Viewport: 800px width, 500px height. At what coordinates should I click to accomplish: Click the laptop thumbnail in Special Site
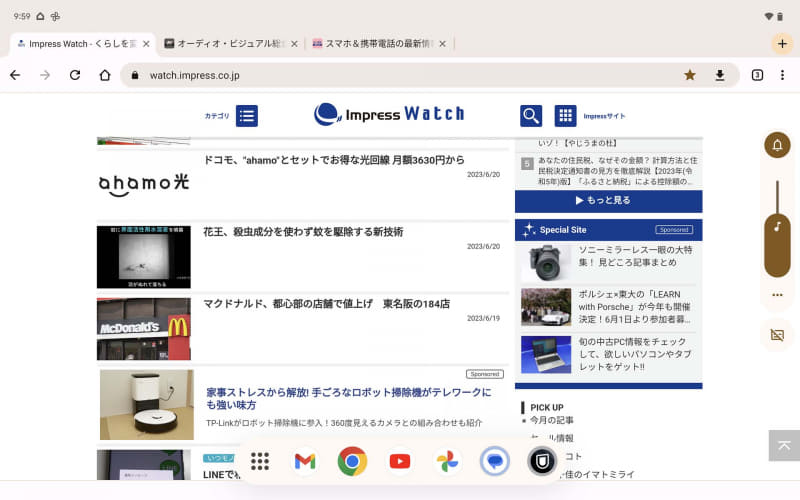pyautogui.click(x=546, y=355)
